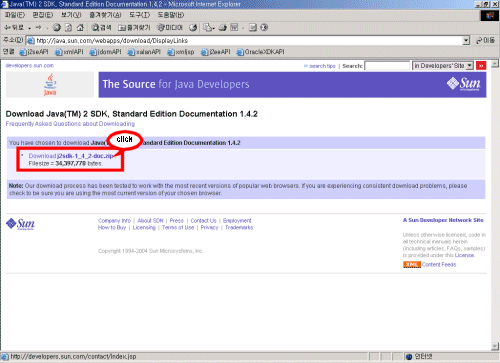Screen dimensions: 500x363
Task: Open the 'in Developers' Site' search scope dropdown
Action: 443,66
